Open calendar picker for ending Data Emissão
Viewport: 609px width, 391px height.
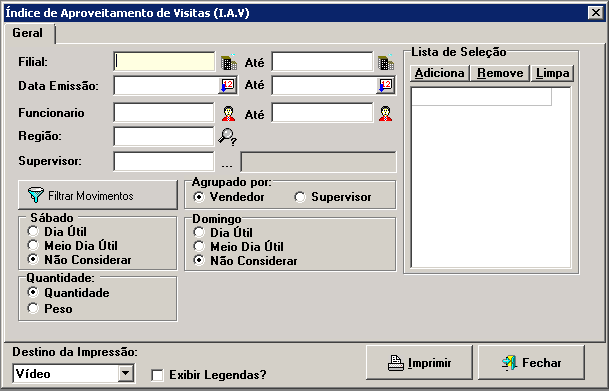tap(385, 85)
